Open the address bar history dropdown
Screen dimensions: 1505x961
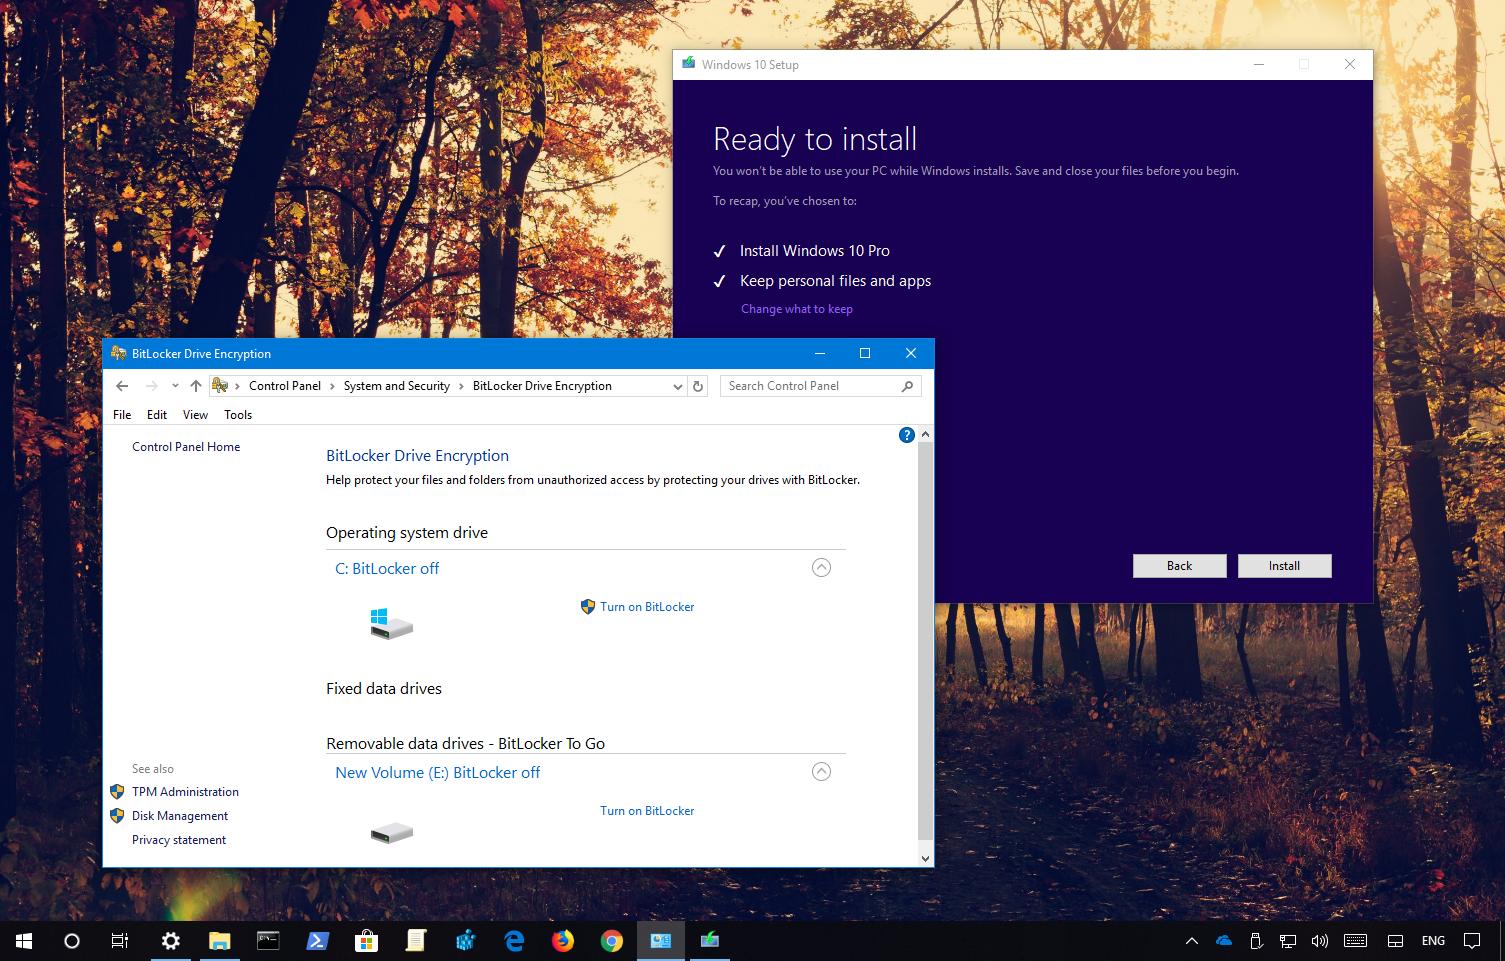[x=678, y=385]
